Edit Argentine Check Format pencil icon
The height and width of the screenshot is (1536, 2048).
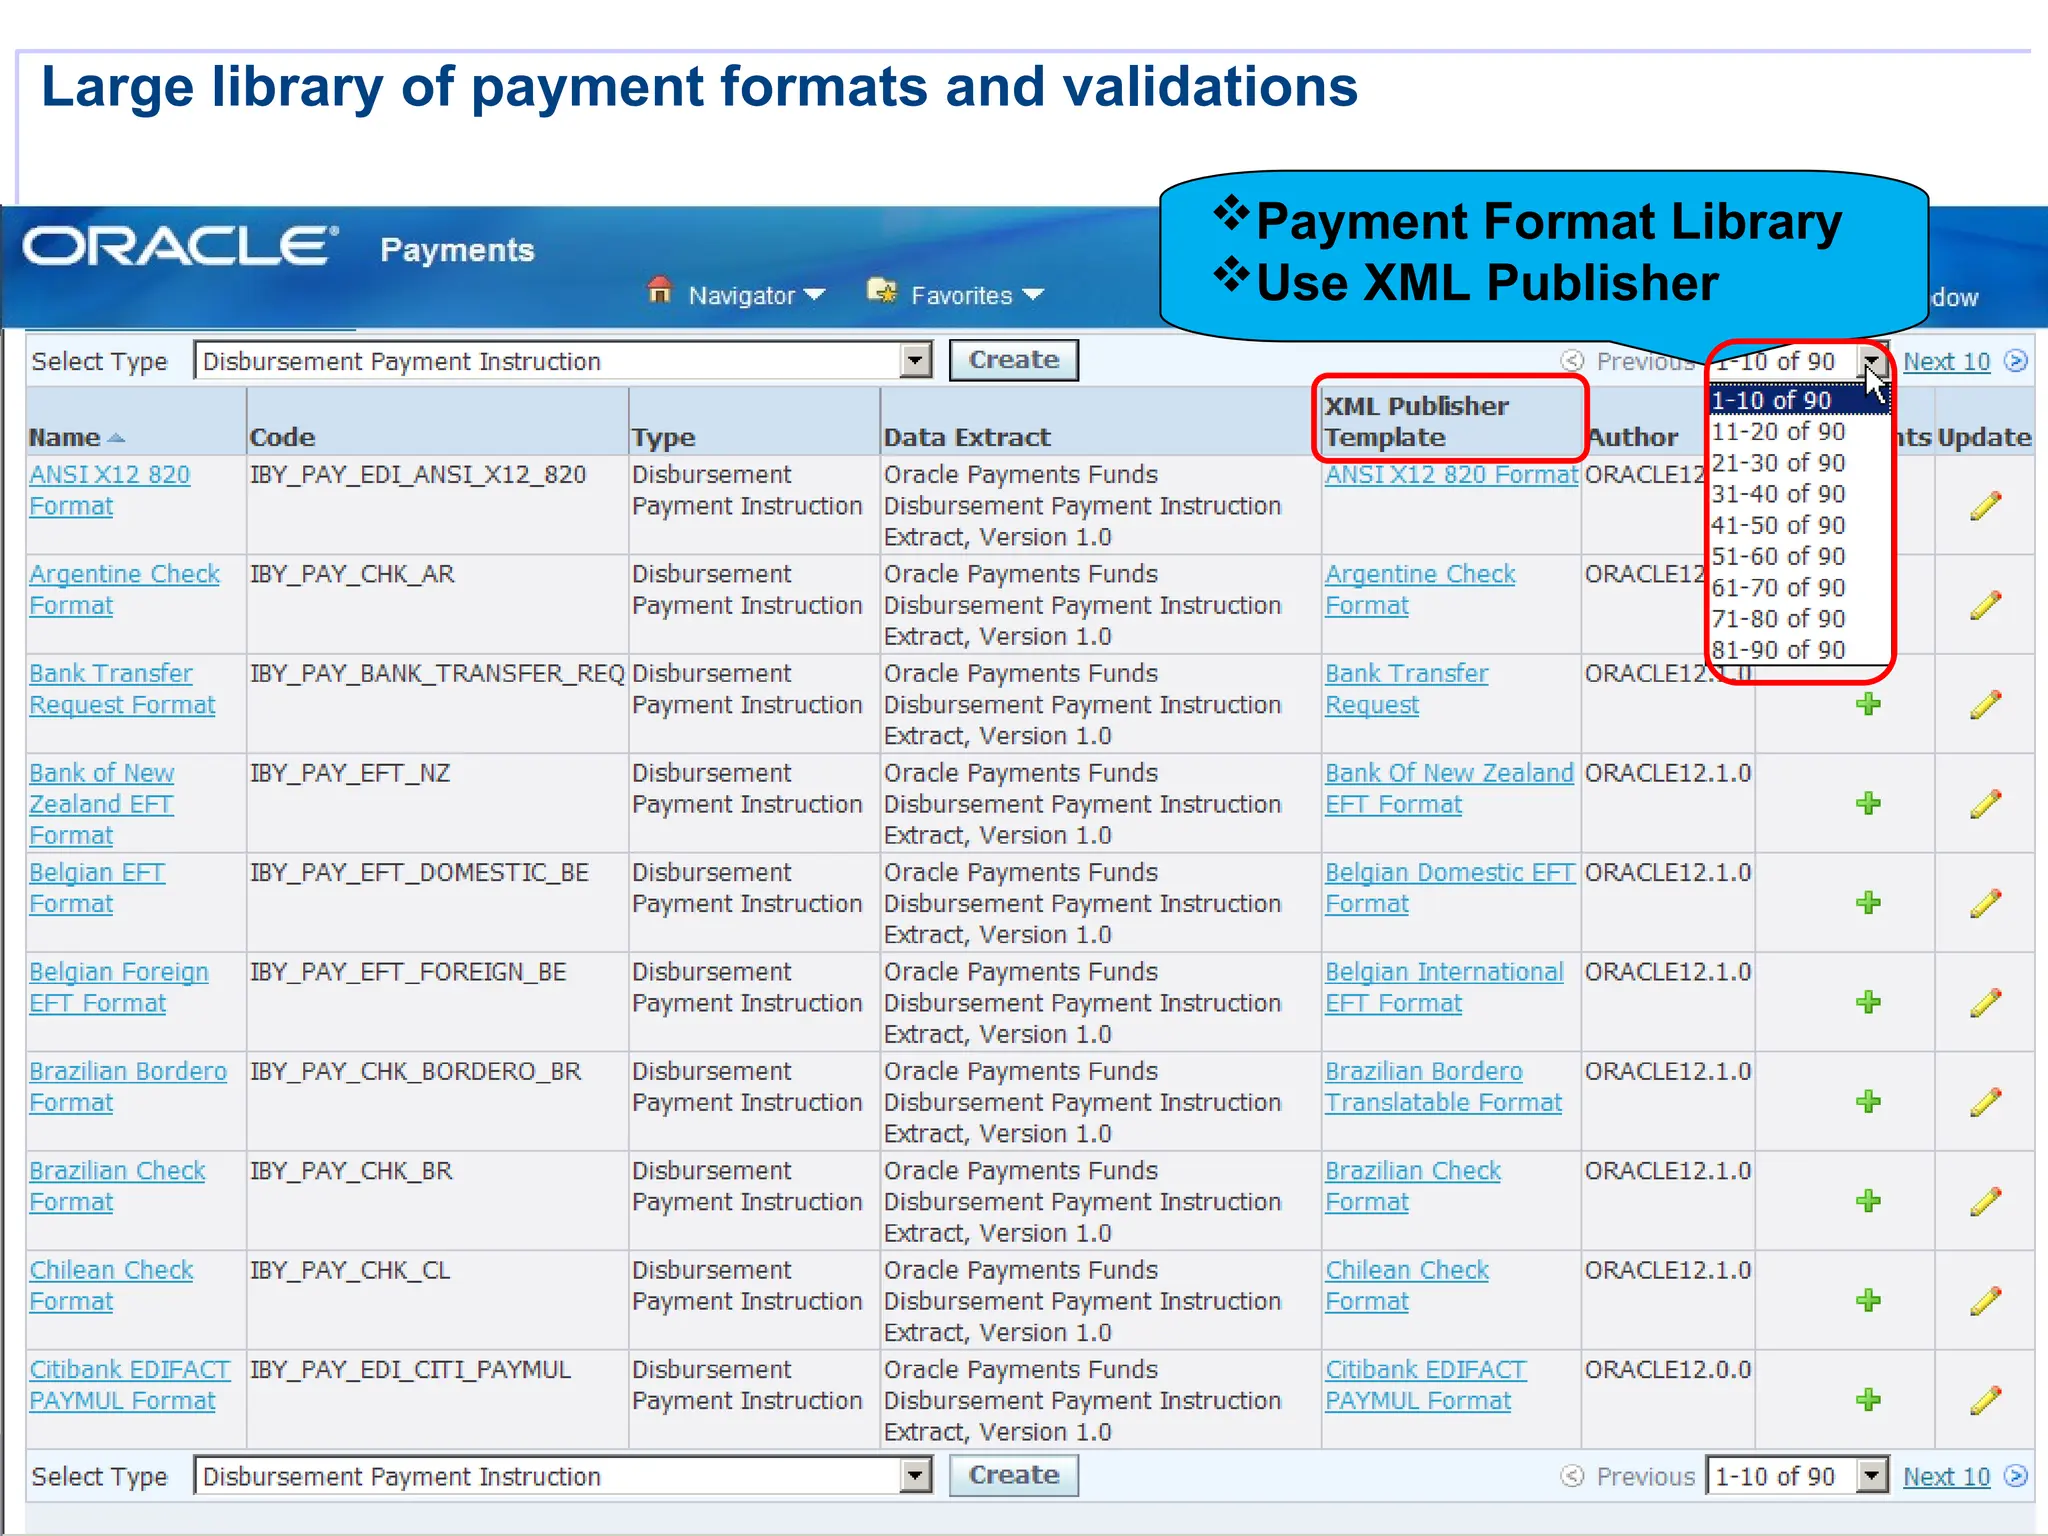tap(1985, 605)
